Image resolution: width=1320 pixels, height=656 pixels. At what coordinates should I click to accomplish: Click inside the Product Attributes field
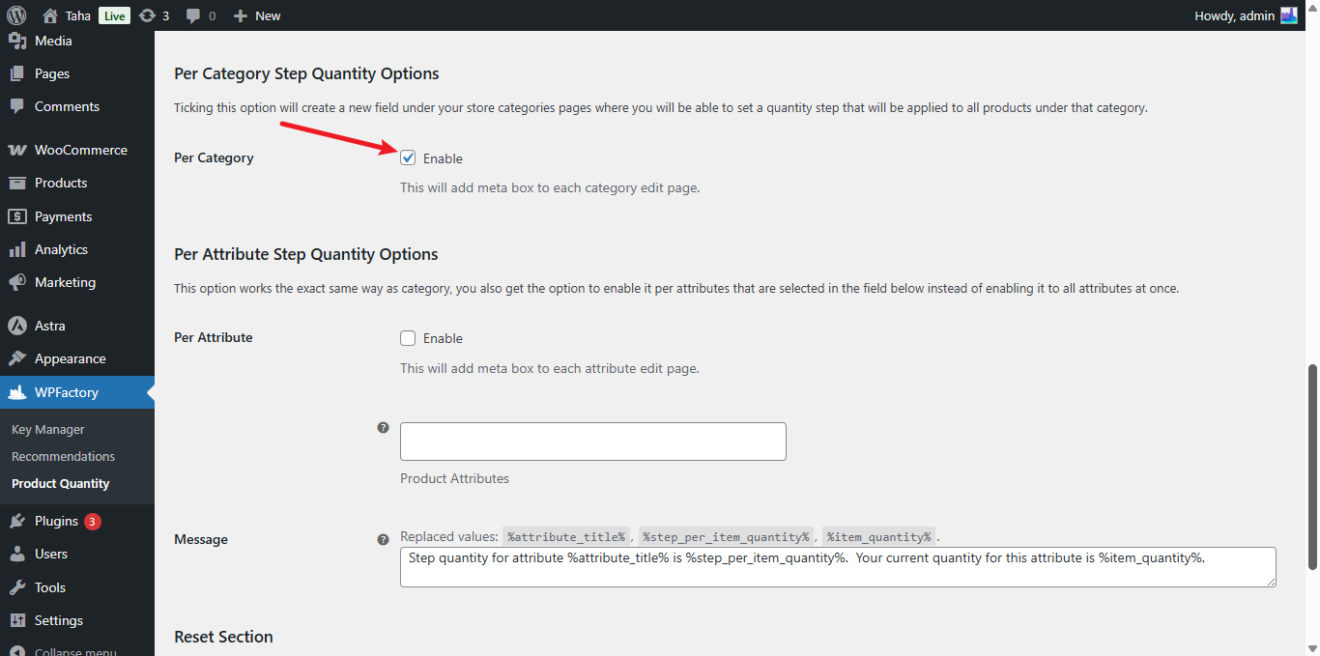[592, 441]
